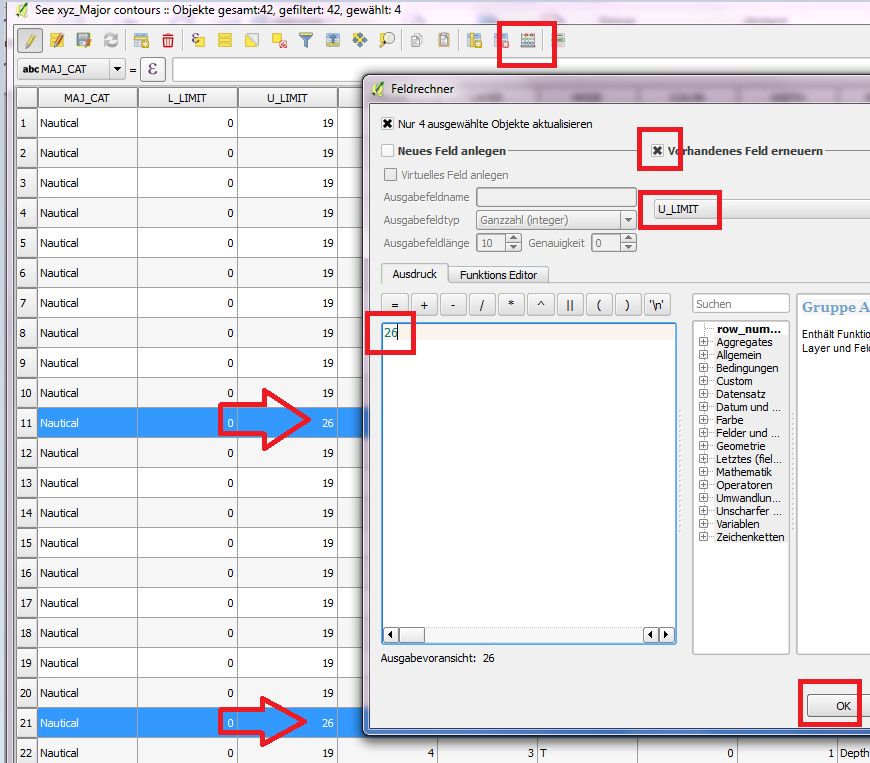Screen dimensions: 870x763
Task: Open the field calculator toolbar icon
Action: [x=528, y=40]
